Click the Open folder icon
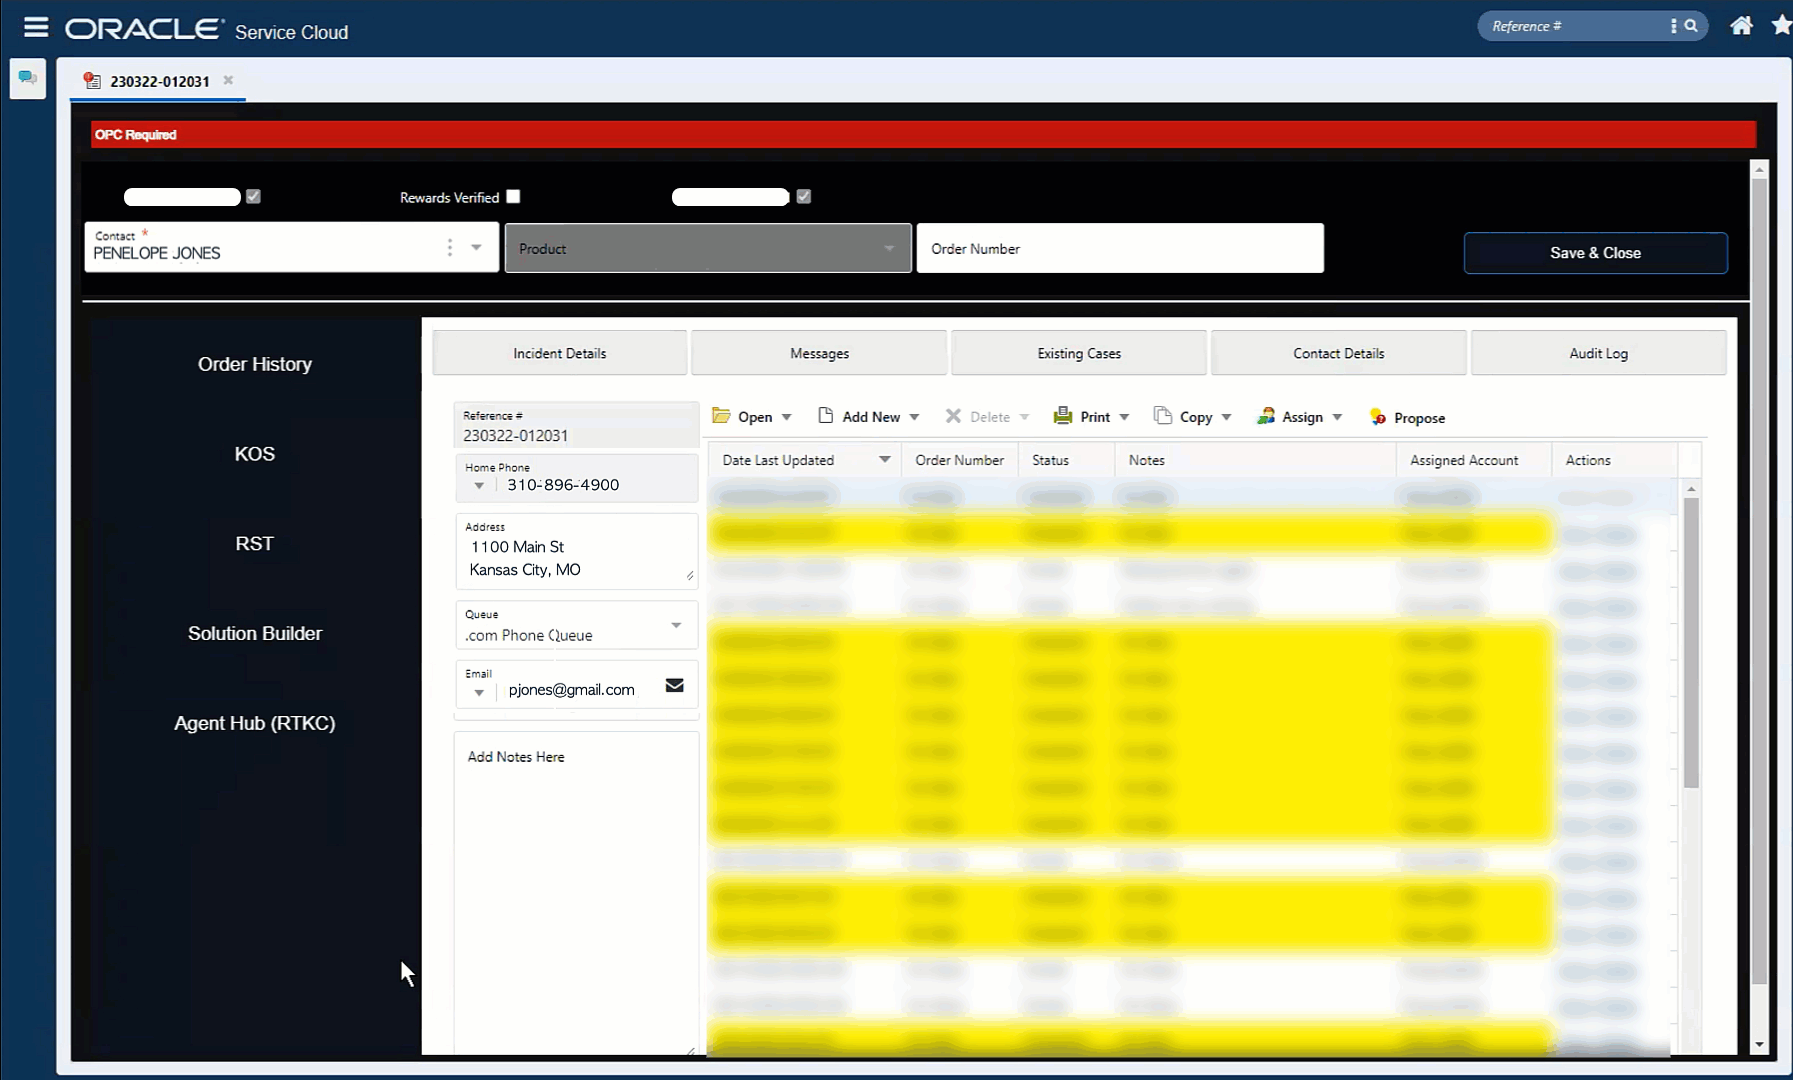 tap(721, 416)
